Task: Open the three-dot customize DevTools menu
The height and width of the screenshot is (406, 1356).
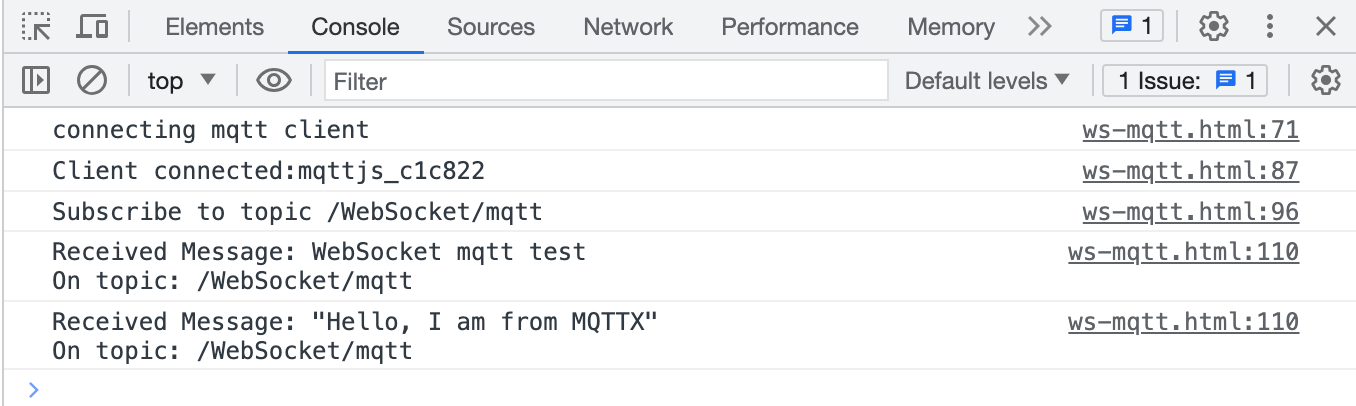Action: coord(1270,27)
